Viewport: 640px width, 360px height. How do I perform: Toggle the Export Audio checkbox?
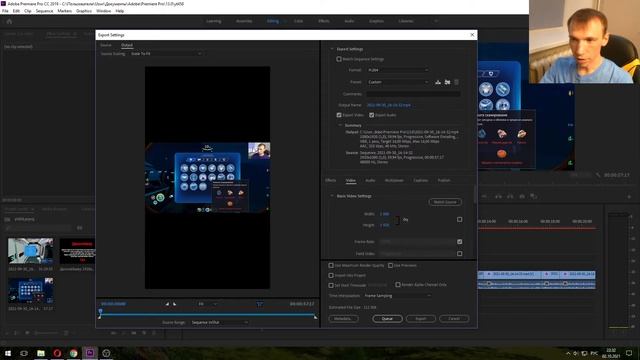[x=371, y=115]
